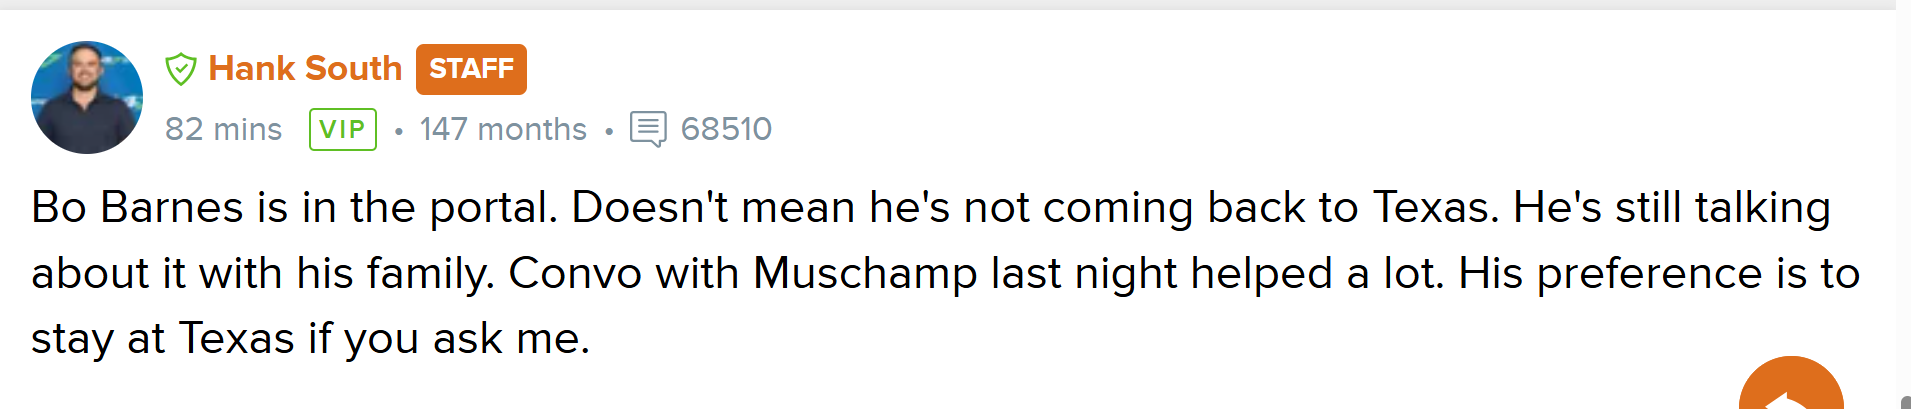Viewport: 1911px width, 409px height.
Task: Click the post count speech bubble icon
Action: pyautogui.click(x=648, y=129)
